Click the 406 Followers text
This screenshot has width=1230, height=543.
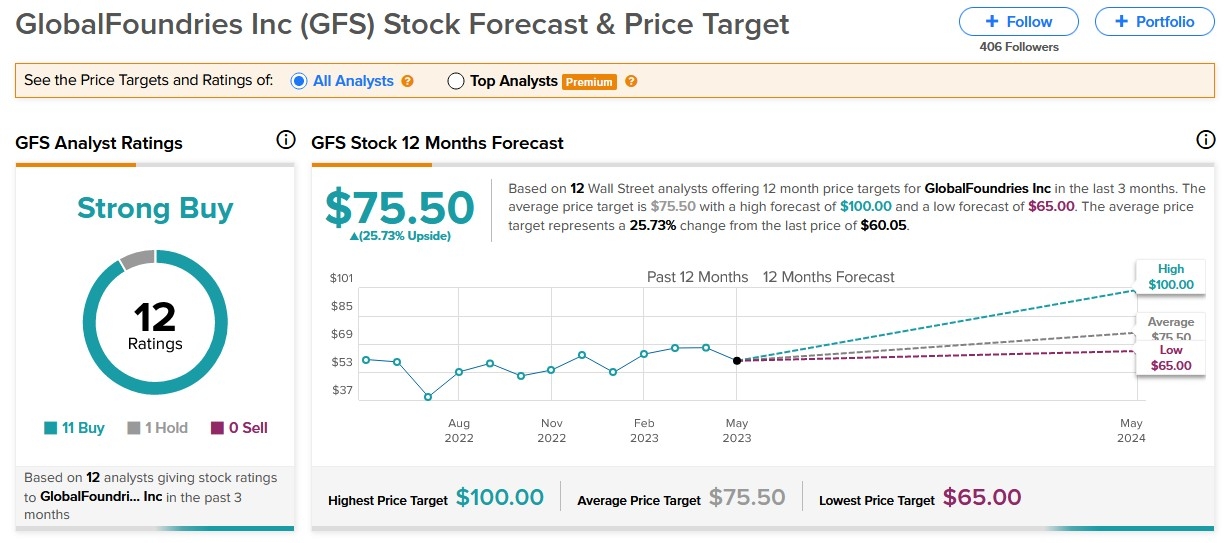tap(1018, 47)
